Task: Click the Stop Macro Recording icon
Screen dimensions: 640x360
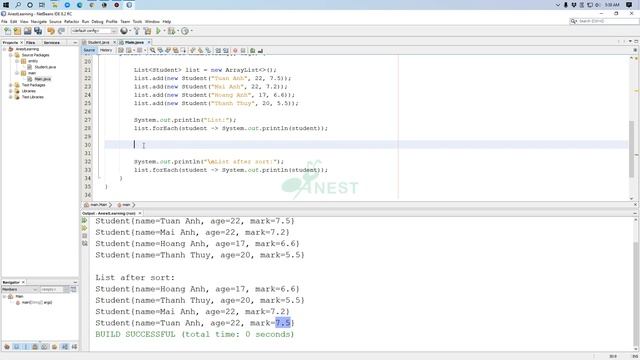Action: [x=243, y=51]
